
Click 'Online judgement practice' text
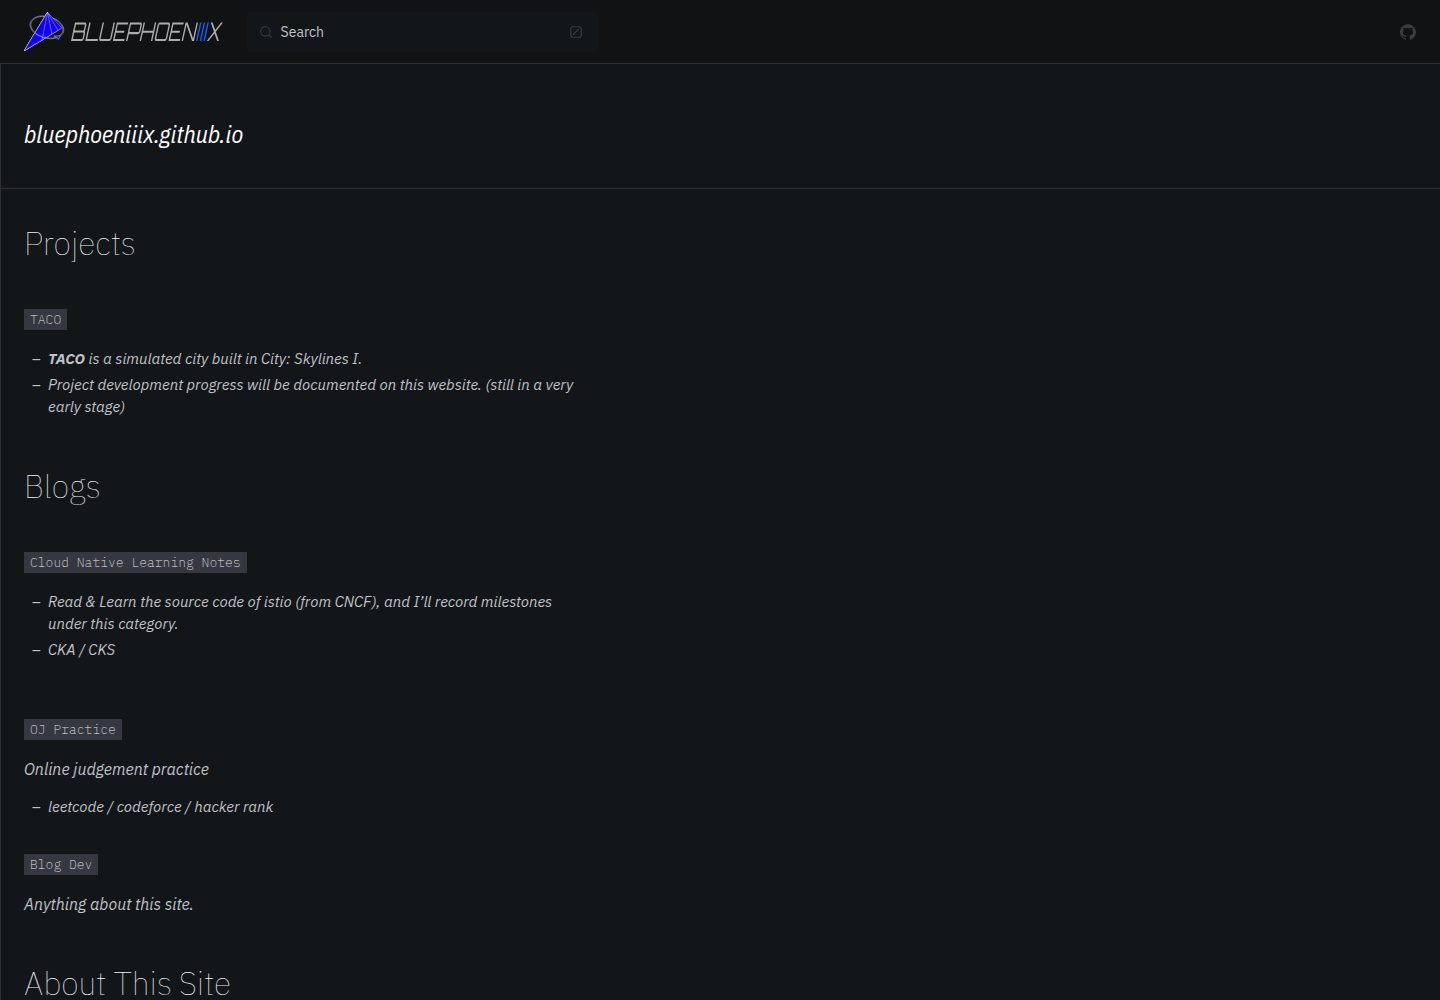coord(117,769)
